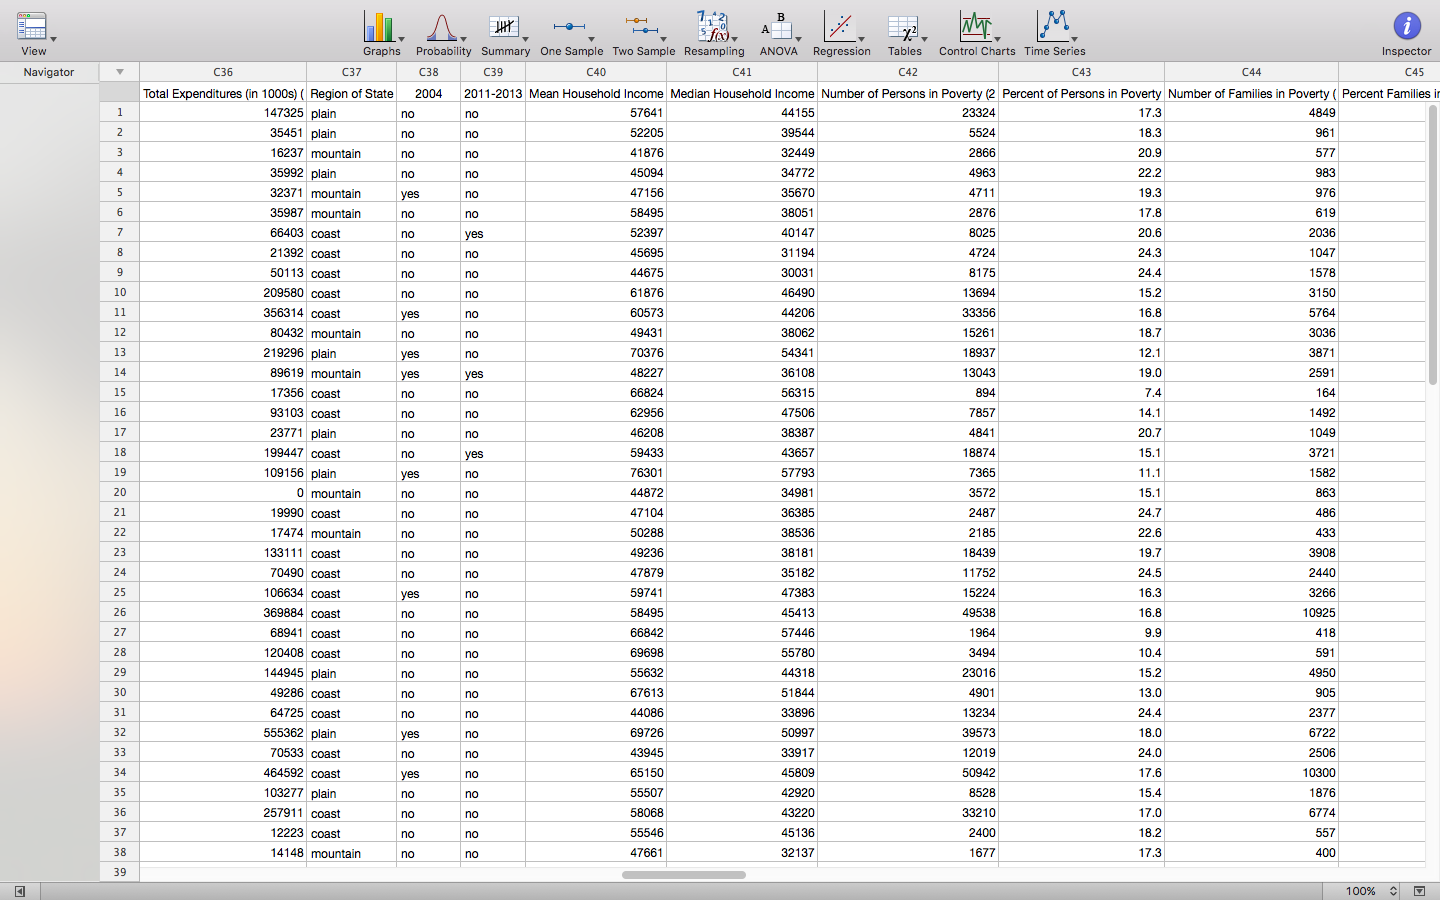Select the 'Total Expenditures (in 1000s)' name cell
Viewport: 1440px width, 900px height.
[223, 93]
